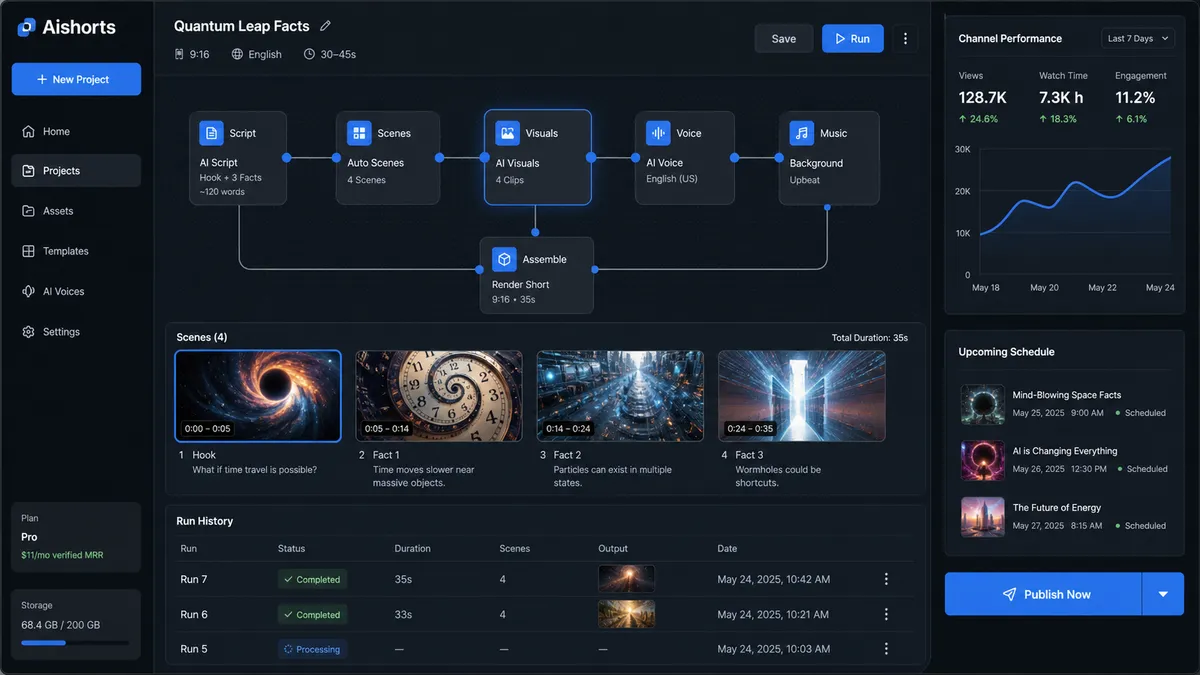This screenshot has height=675, width=1200.
Task: Click Run 6 Completed status badge
Action: pyautogui.click(x=312, y=614)
